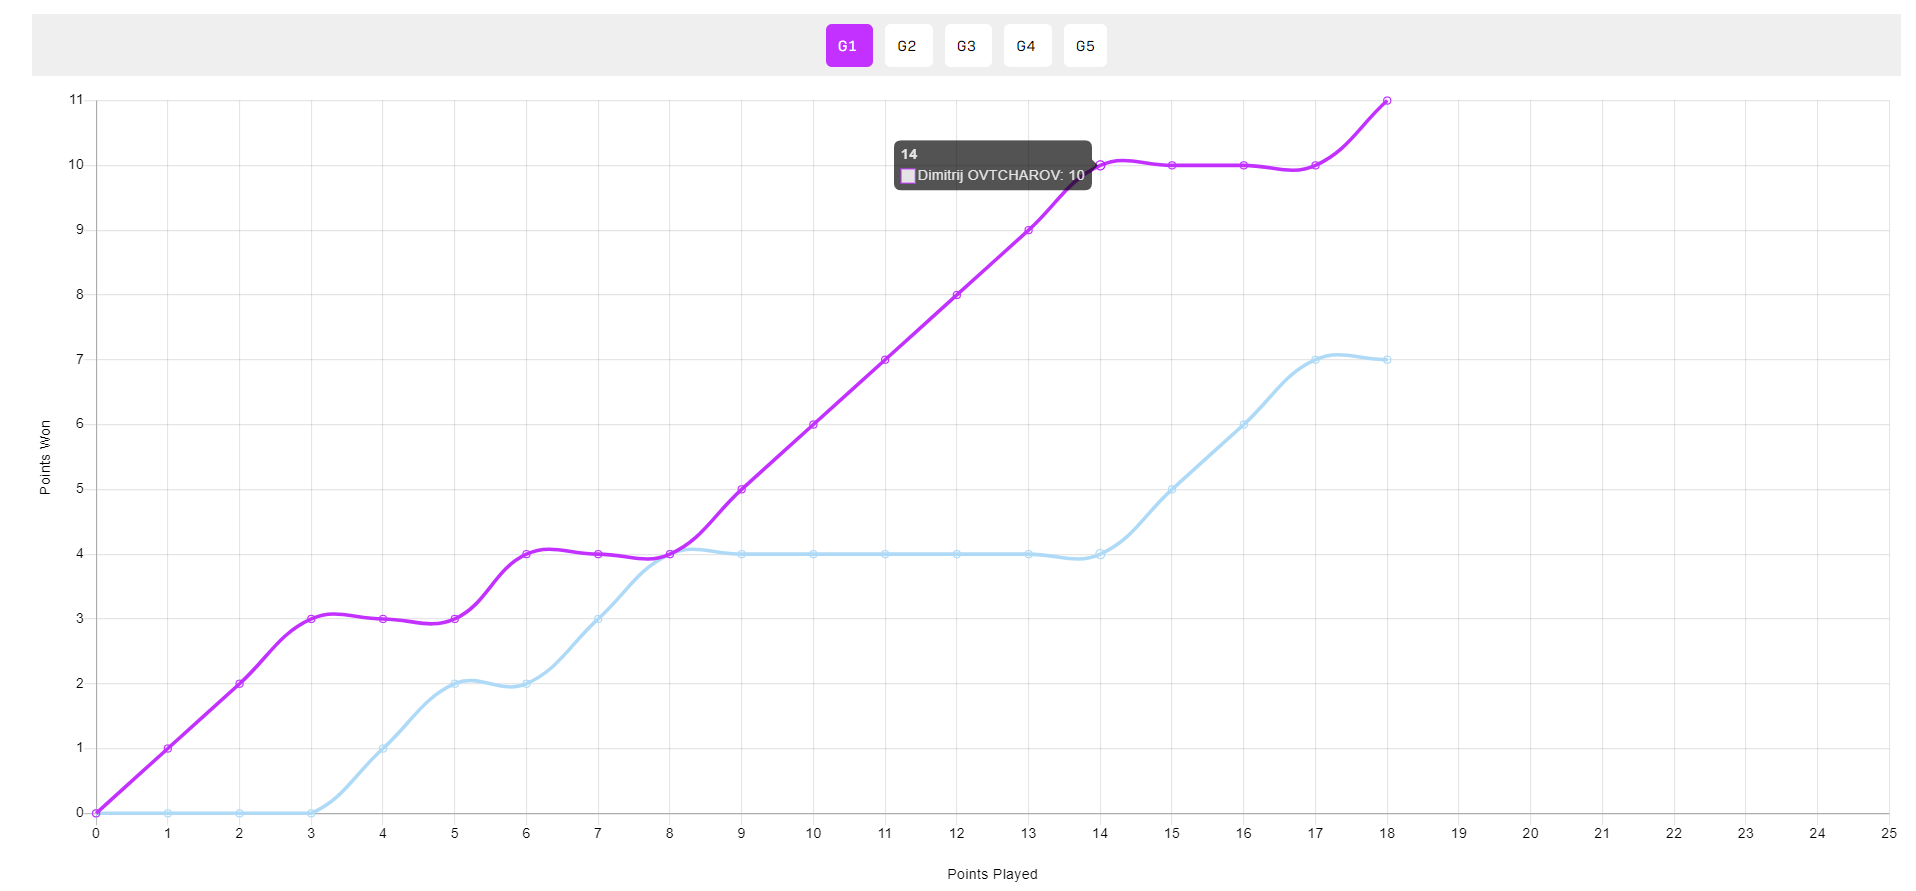Click the active G1 tab

[848, 46]
